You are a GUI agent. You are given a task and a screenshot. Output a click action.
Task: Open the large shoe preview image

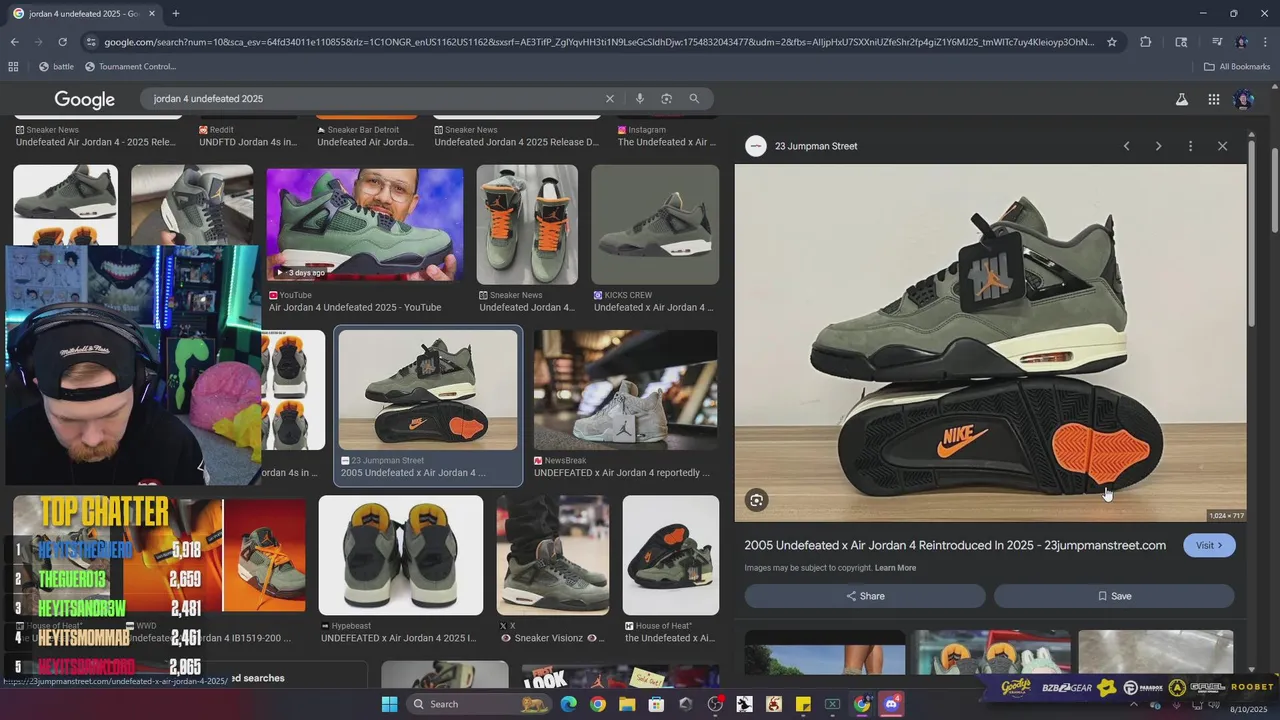[x=991, y=343]
